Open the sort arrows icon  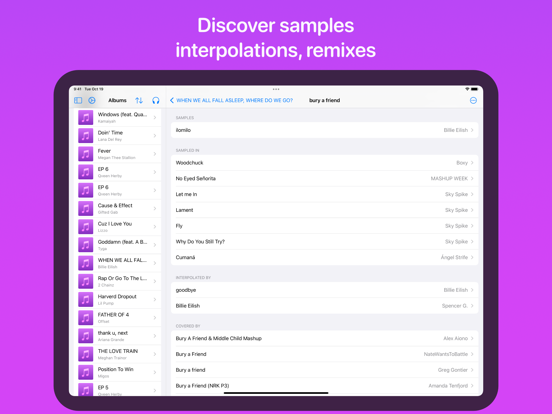point(139,100)
